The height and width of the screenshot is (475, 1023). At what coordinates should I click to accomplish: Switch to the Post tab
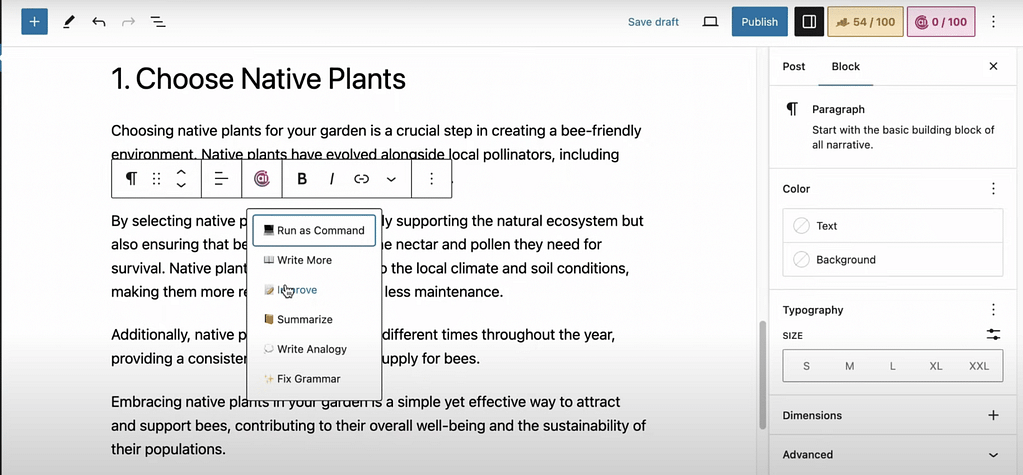794,66
